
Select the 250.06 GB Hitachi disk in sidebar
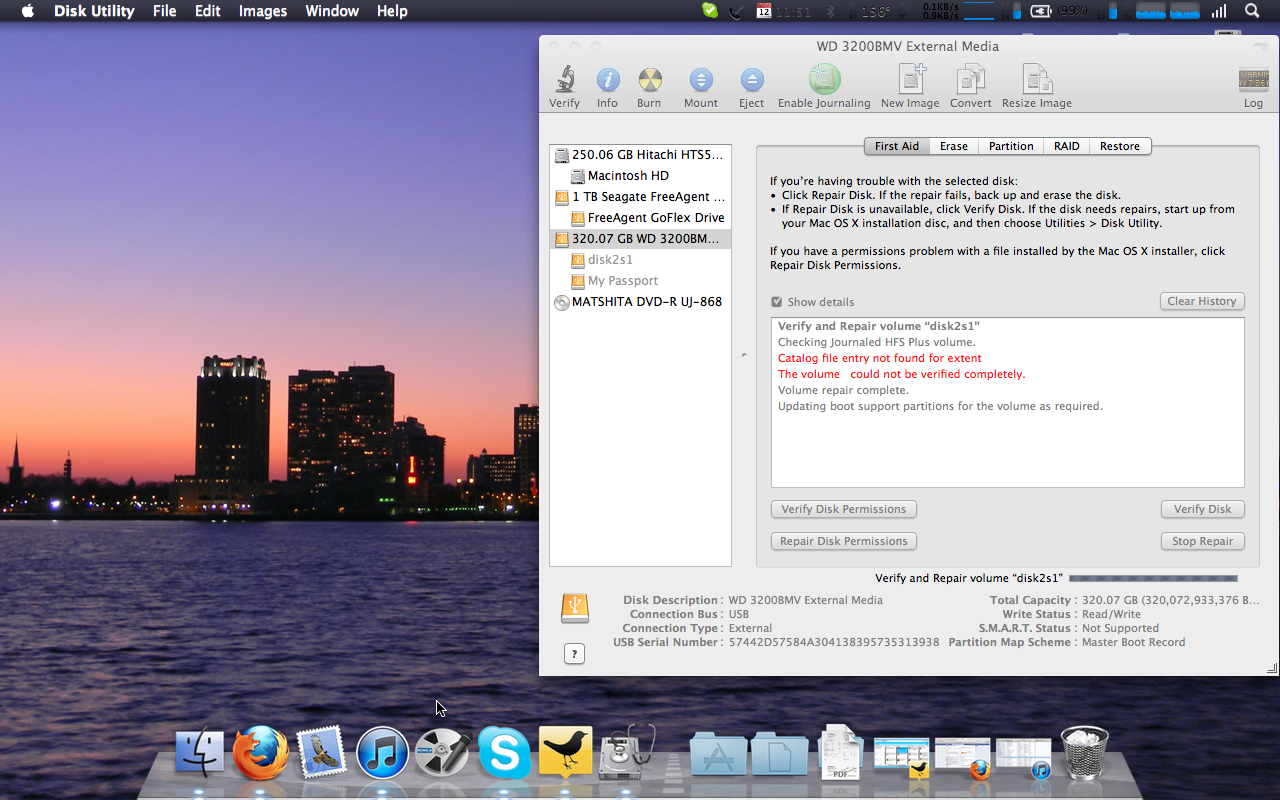640,155
